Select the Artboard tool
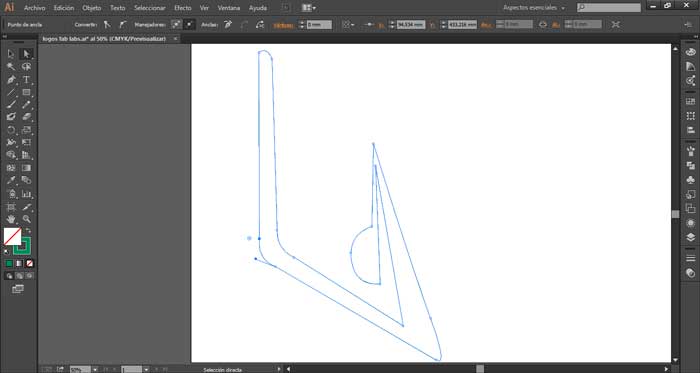This screenshot has width=700, height=373. coord(11,207)
